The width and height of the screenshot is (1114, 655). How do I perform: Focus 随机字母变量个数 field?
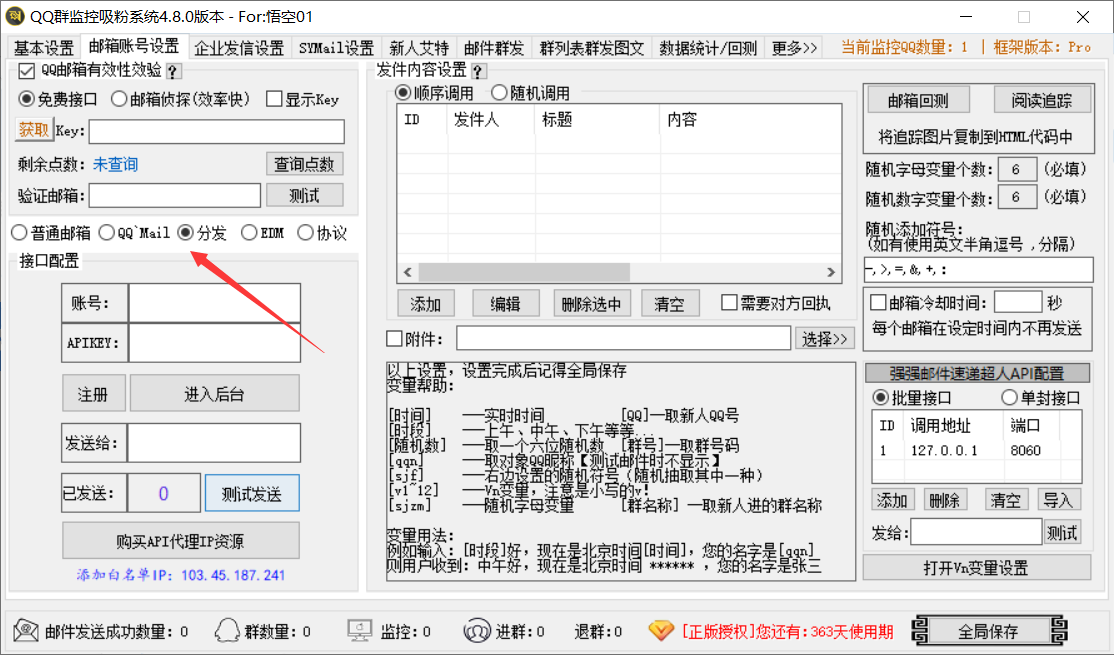pyautogui.click(x=1017, y=169)
